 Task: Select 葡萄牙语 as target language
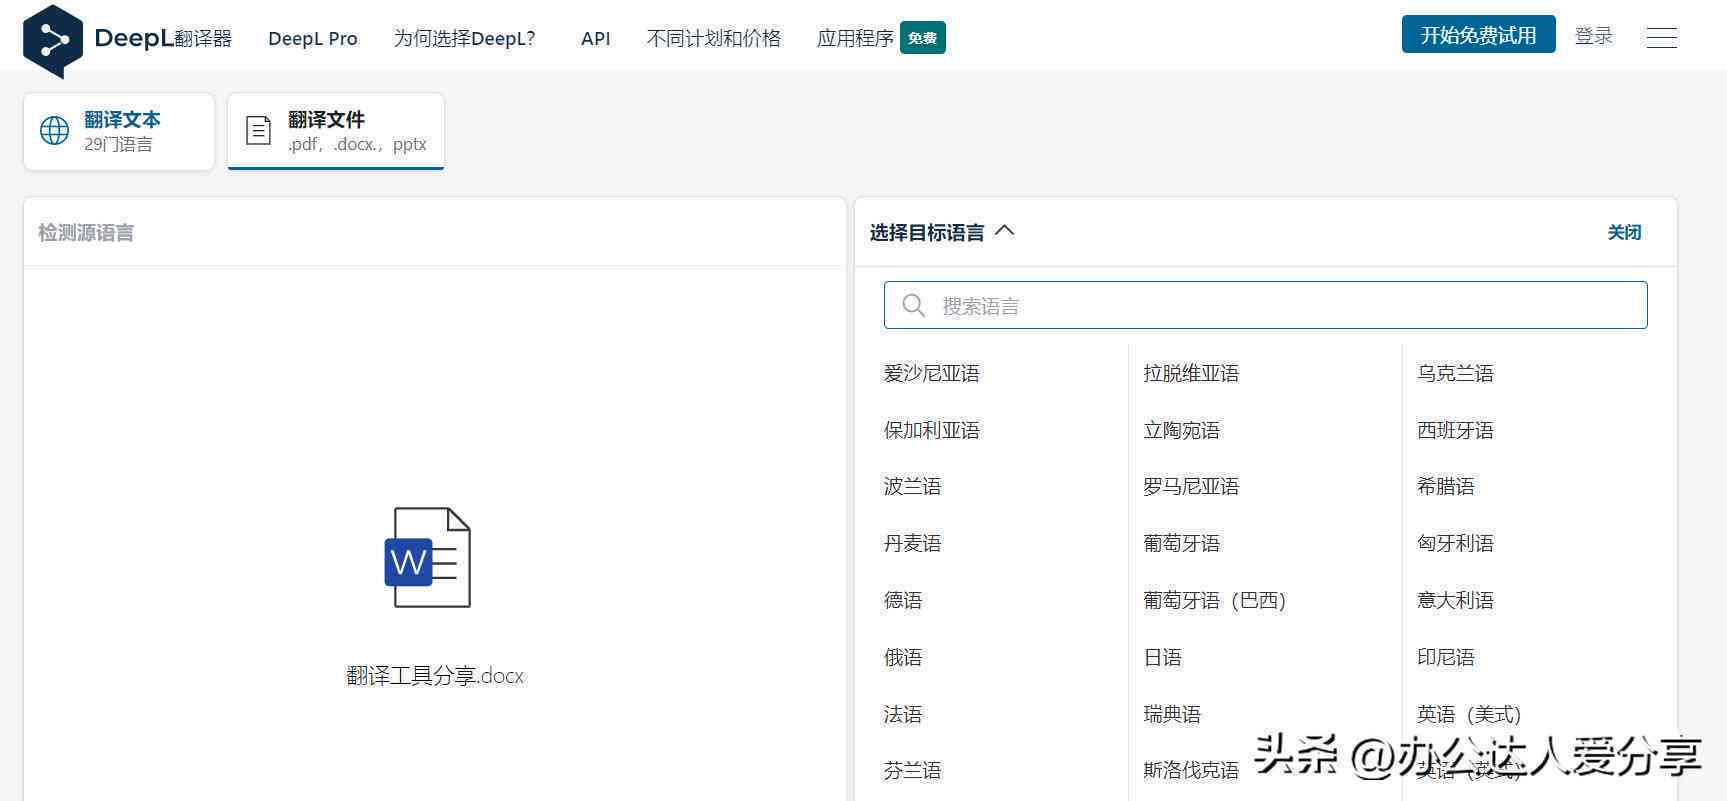(x=1182, y=543)
